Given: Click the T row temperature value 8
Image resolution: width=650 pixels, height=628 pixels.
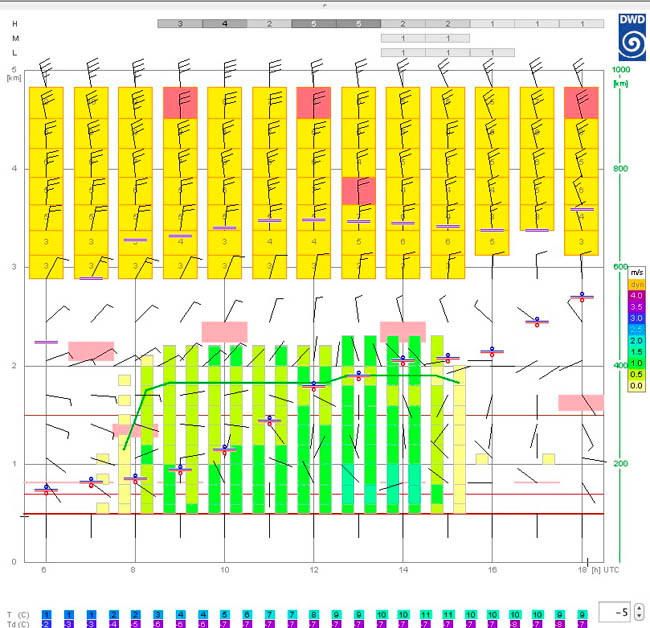Looking at the screenshot, I should (314, 615).
